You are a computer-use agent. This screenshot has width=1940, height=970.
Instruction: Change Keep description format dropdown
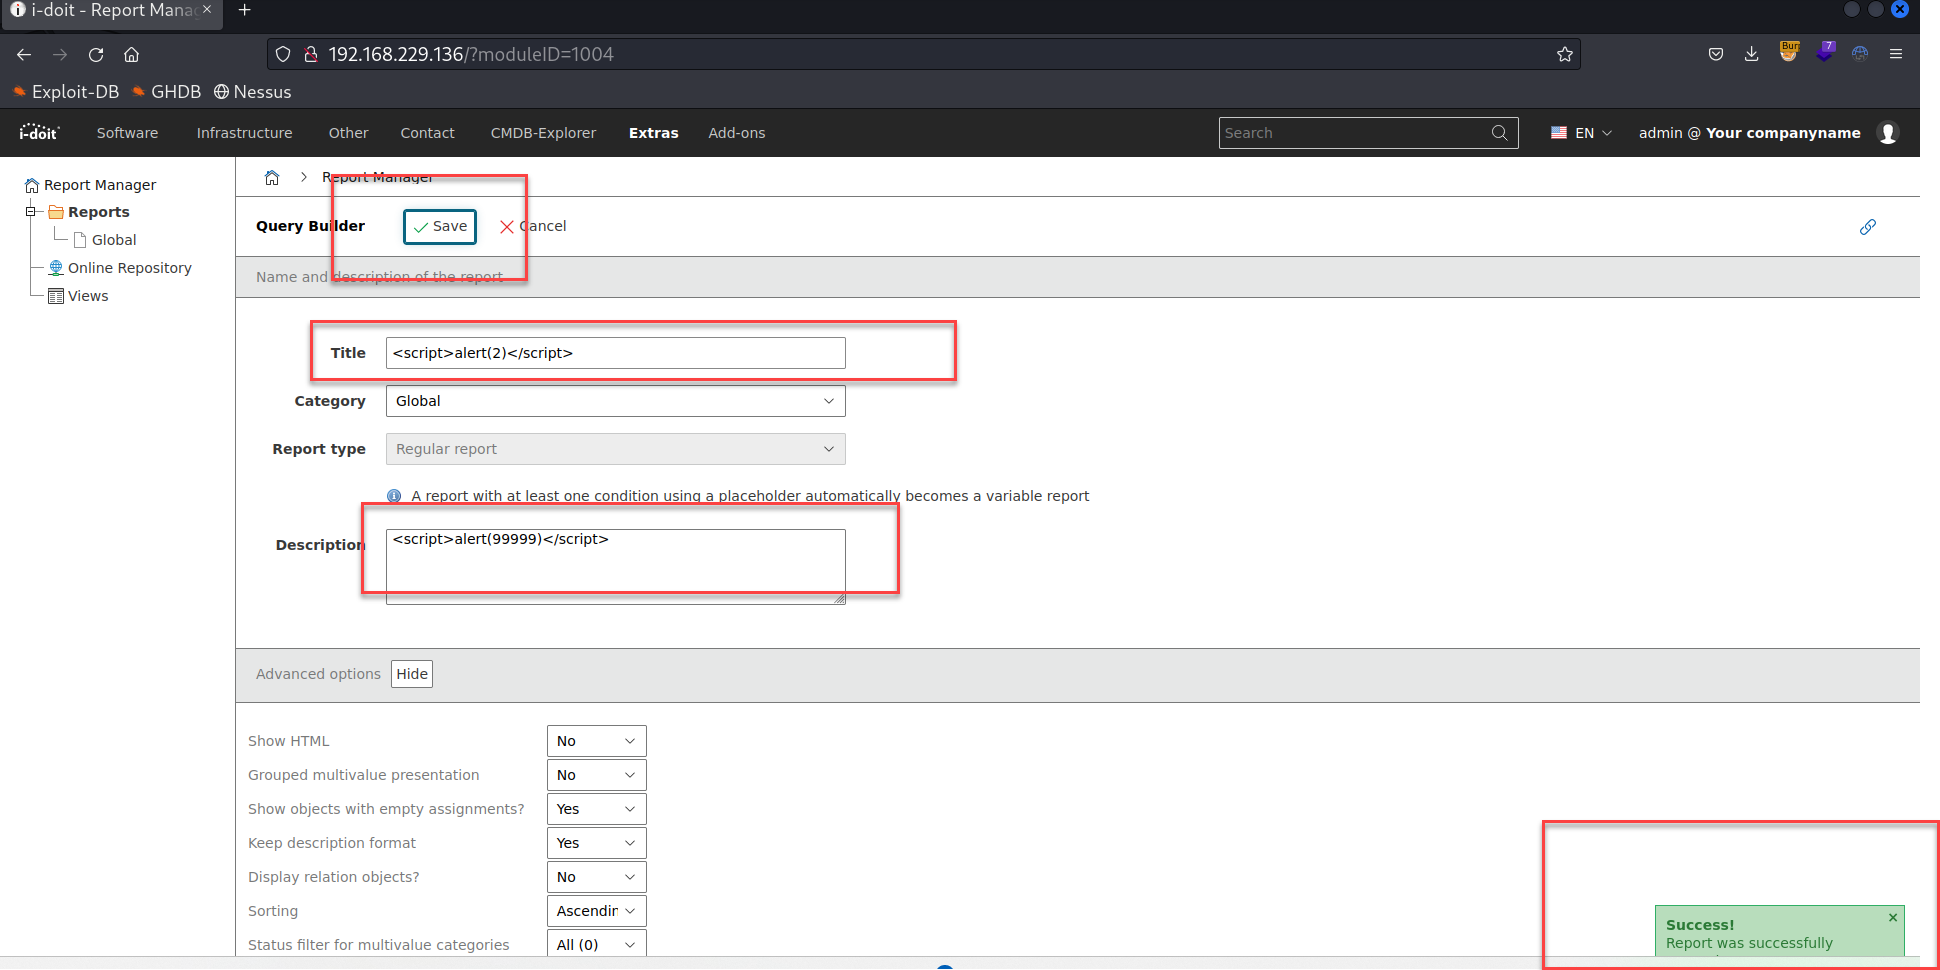coord(597,843)
